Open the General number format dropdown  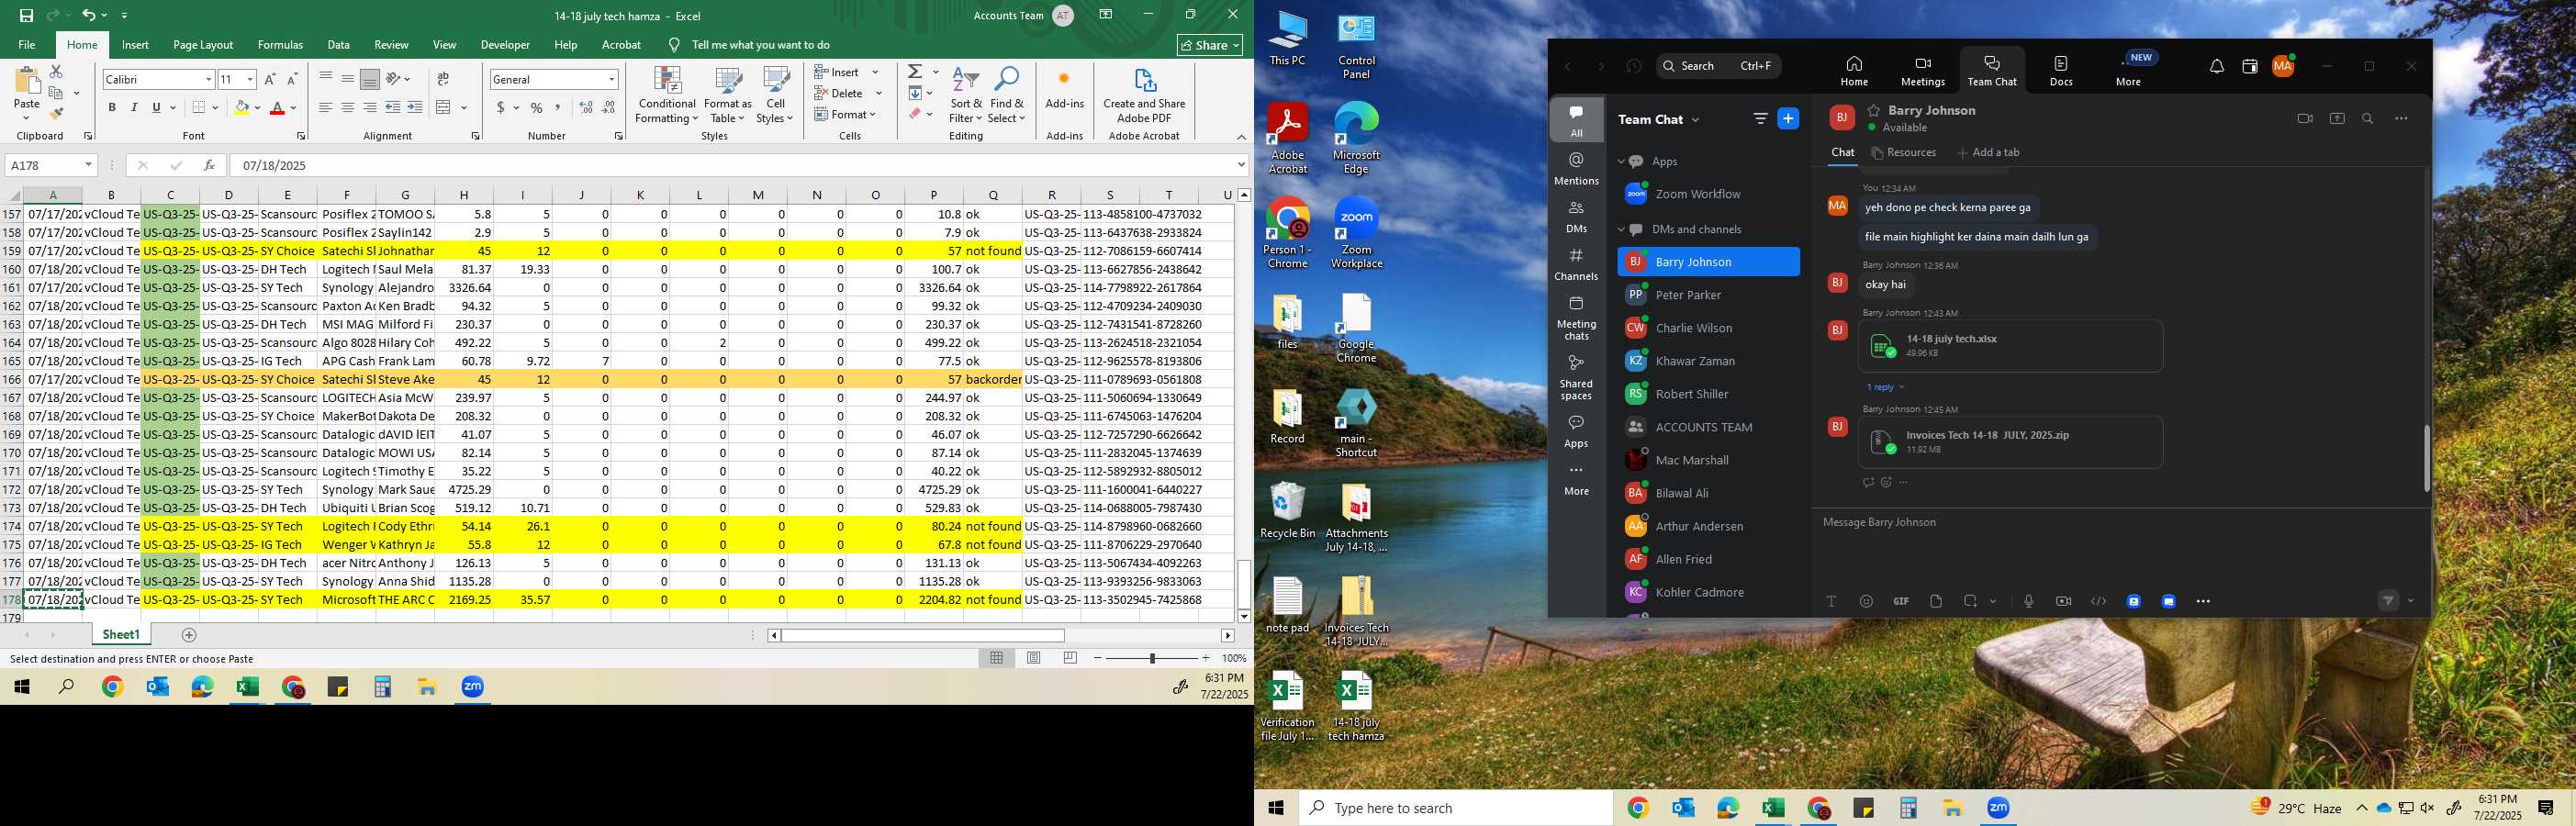click(611, 79)
